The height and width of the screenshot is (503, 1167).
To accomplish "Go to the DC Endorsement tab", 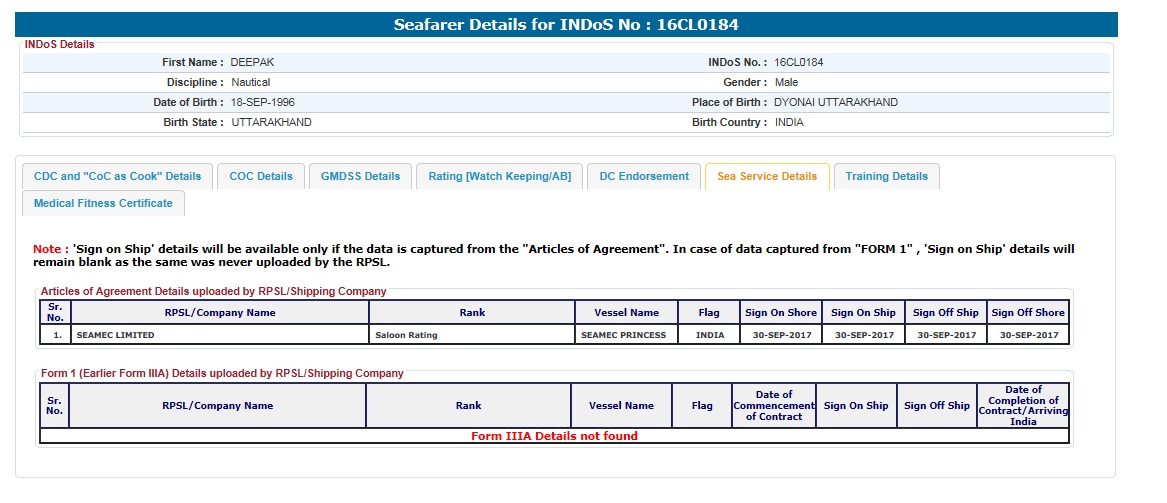I will [x=644, y=176].
